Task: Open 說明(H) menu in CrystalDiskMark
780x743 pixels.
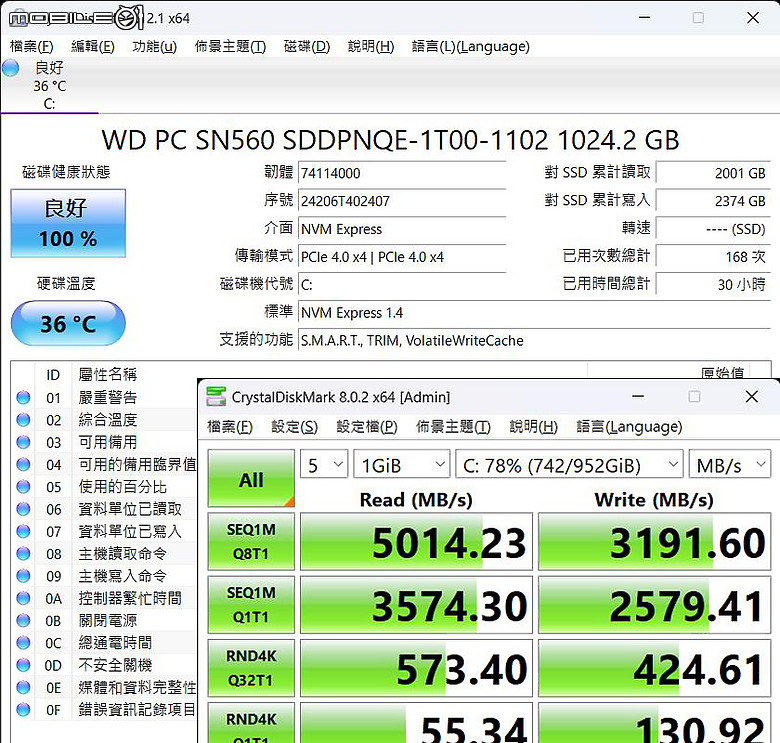Action: tap(533, 427)
